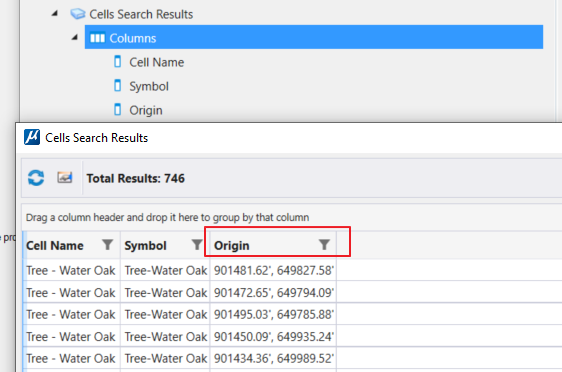562x372 pixels.
Task: Open the Symbol column filter
Action: click(x=197, y=245)
